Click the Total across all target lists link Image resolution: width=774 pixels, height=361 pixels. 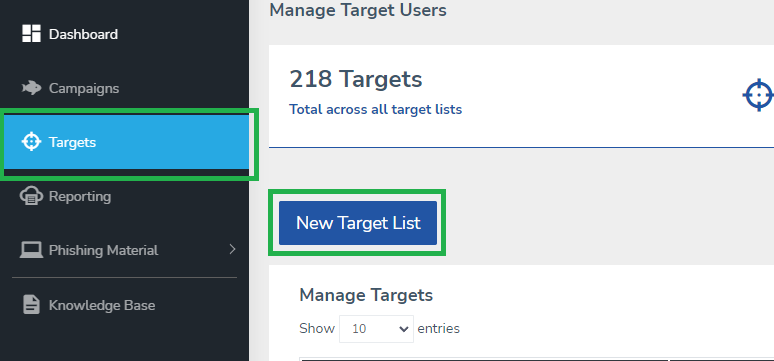click(376, 109)
